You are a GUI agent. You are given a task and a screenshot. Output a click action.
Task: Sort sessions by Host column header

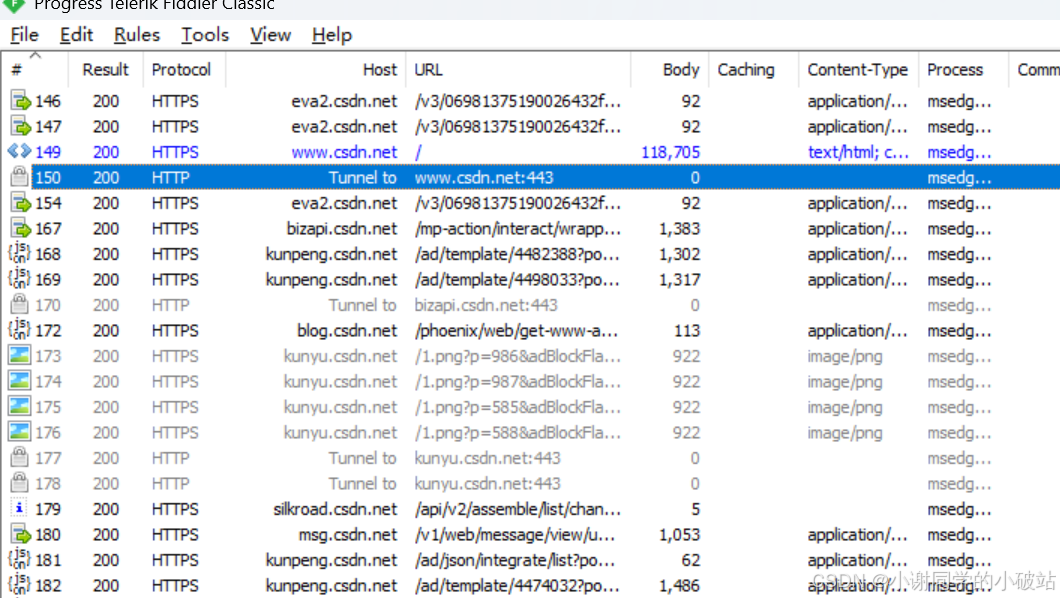tap(316, 70)
